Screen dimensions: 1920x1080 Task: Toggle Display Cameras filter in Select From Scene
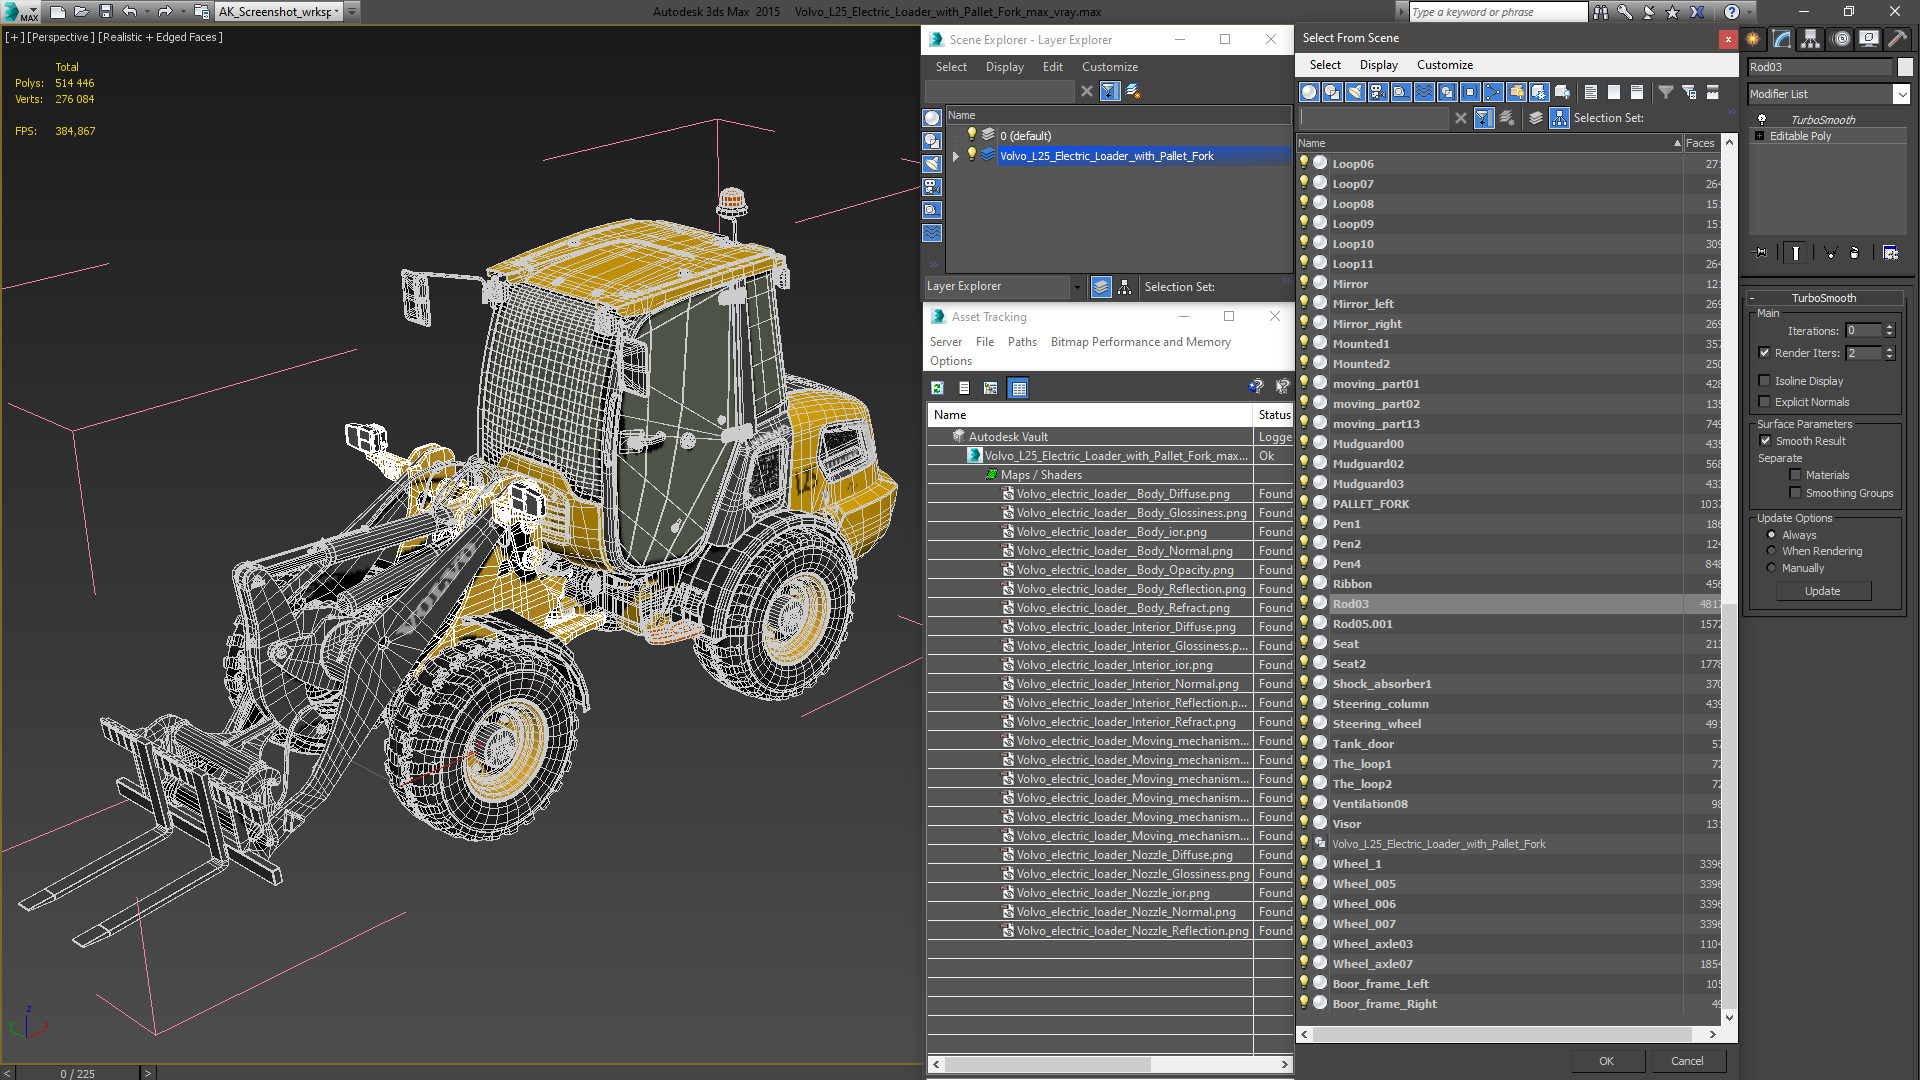(1378, 92)
